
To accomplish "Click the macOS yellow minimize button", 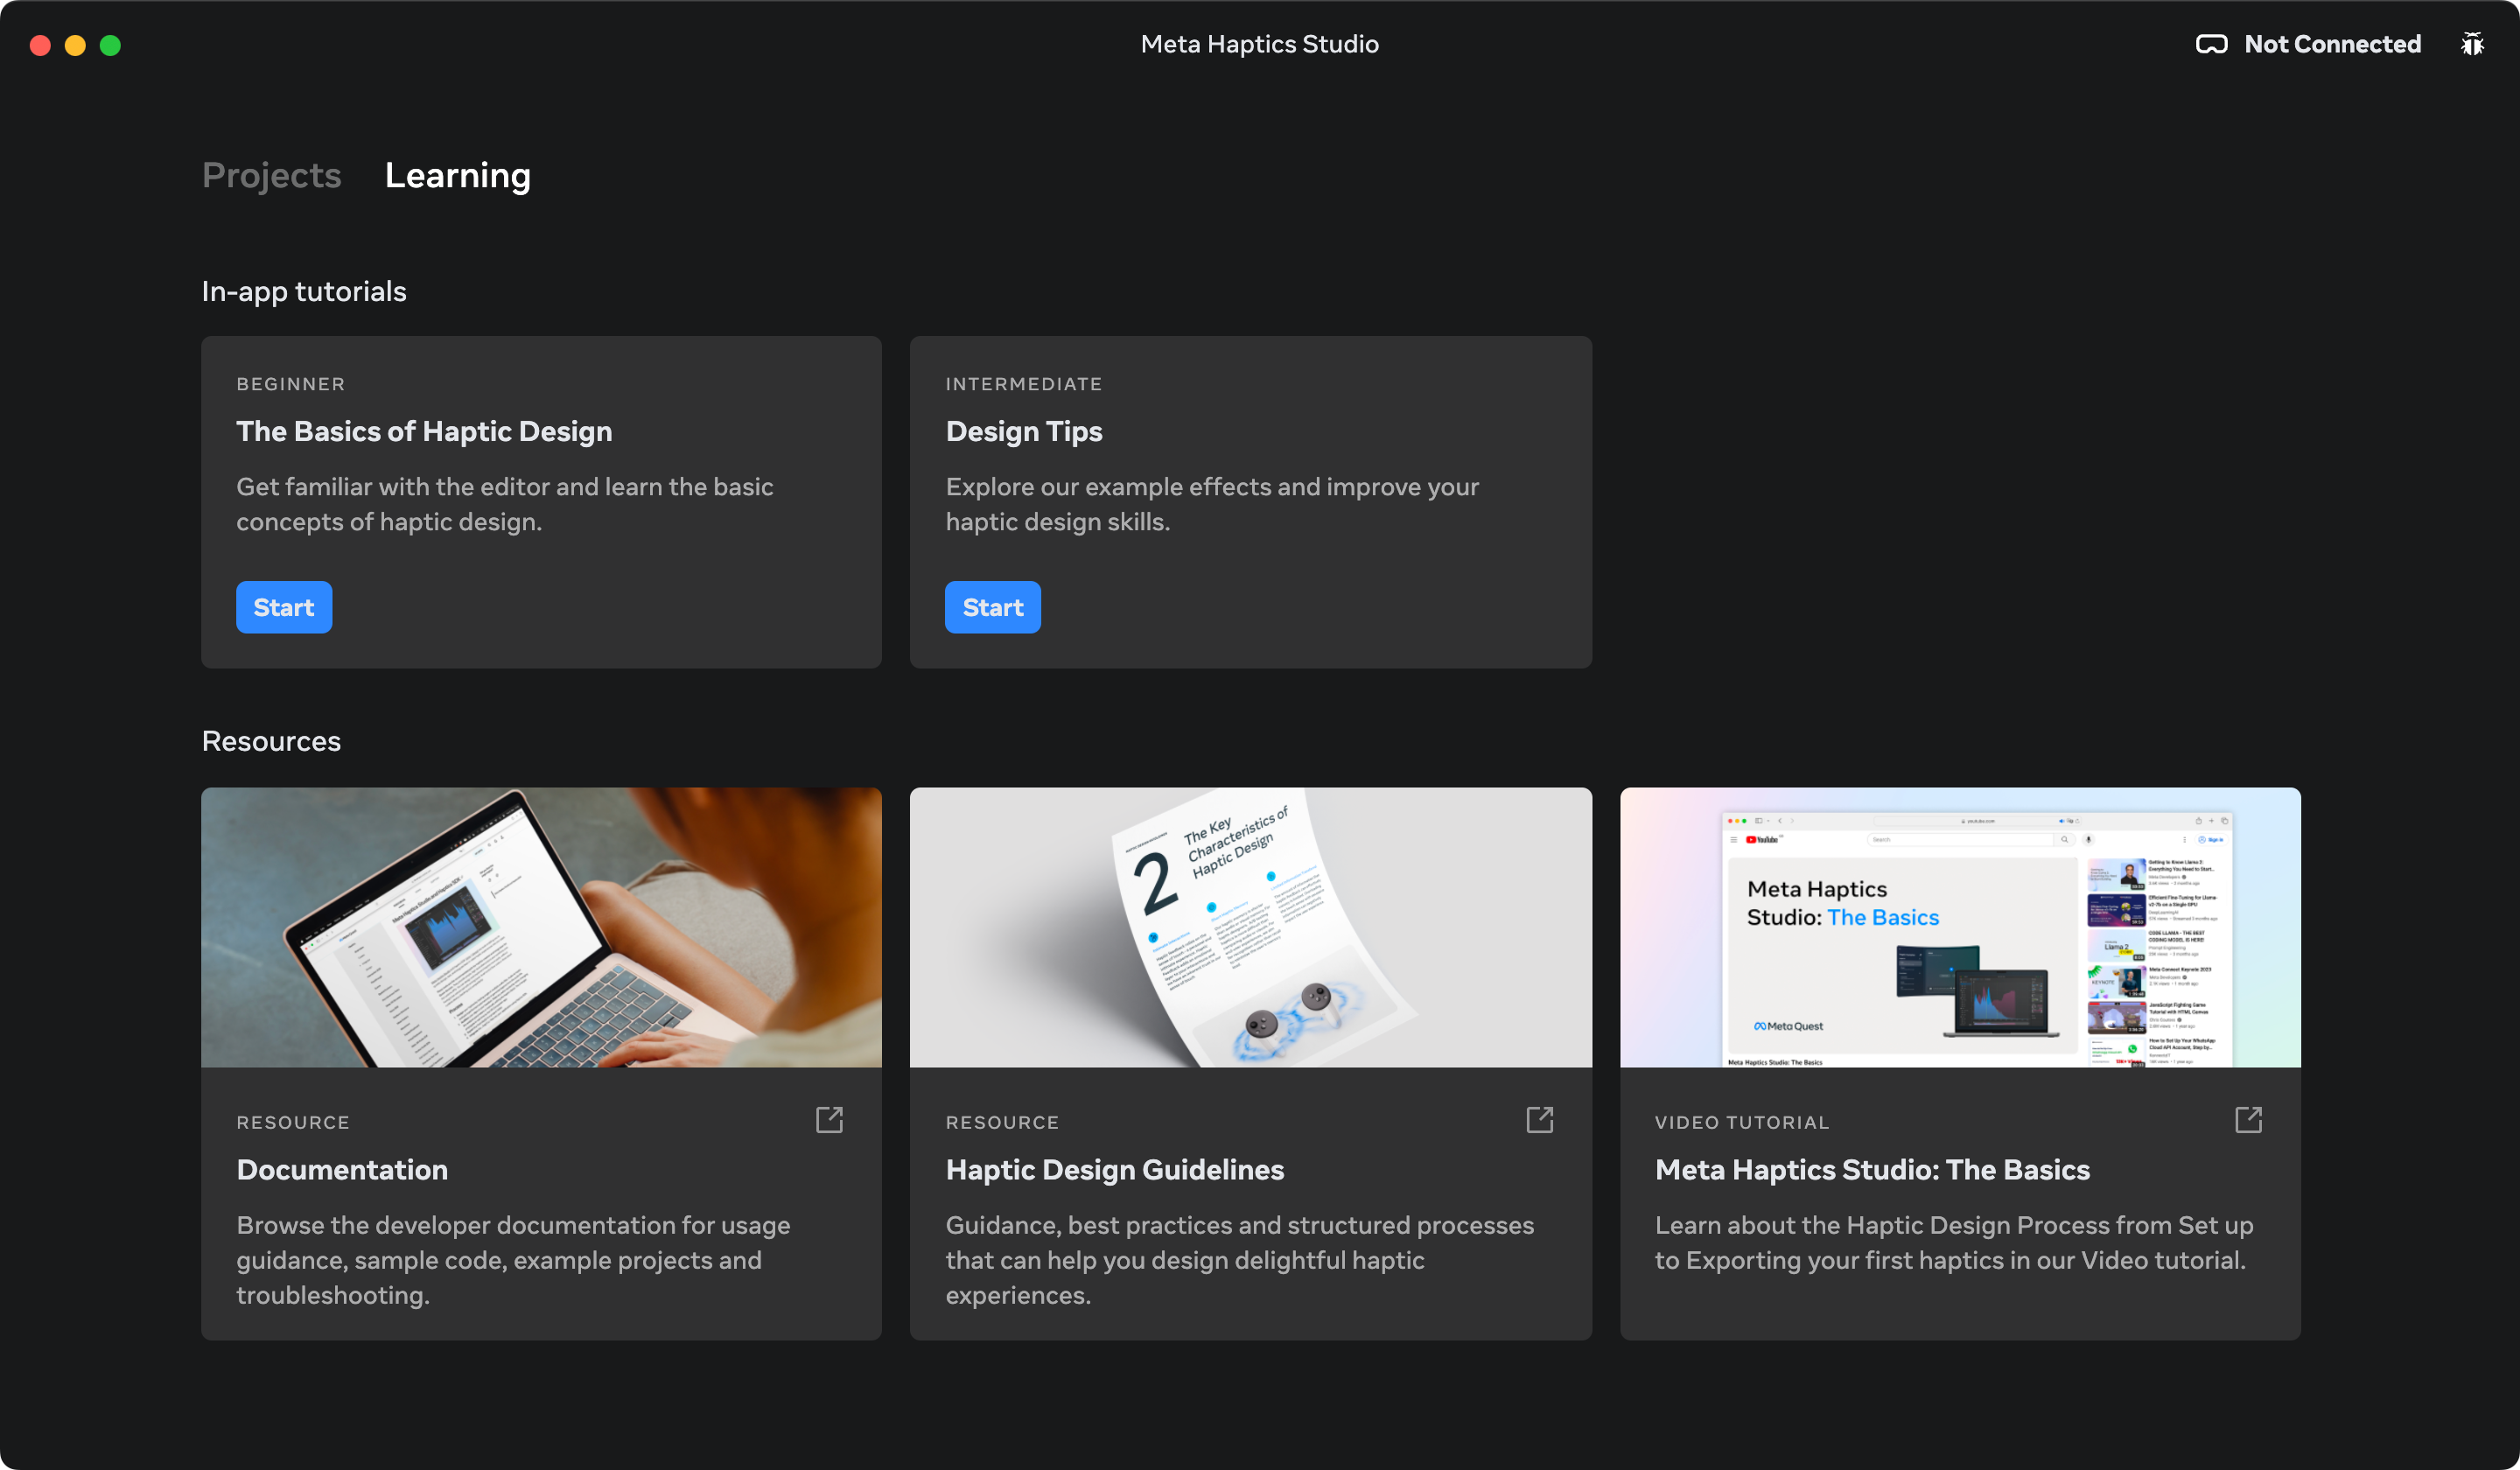I will [x=75, y=45].
